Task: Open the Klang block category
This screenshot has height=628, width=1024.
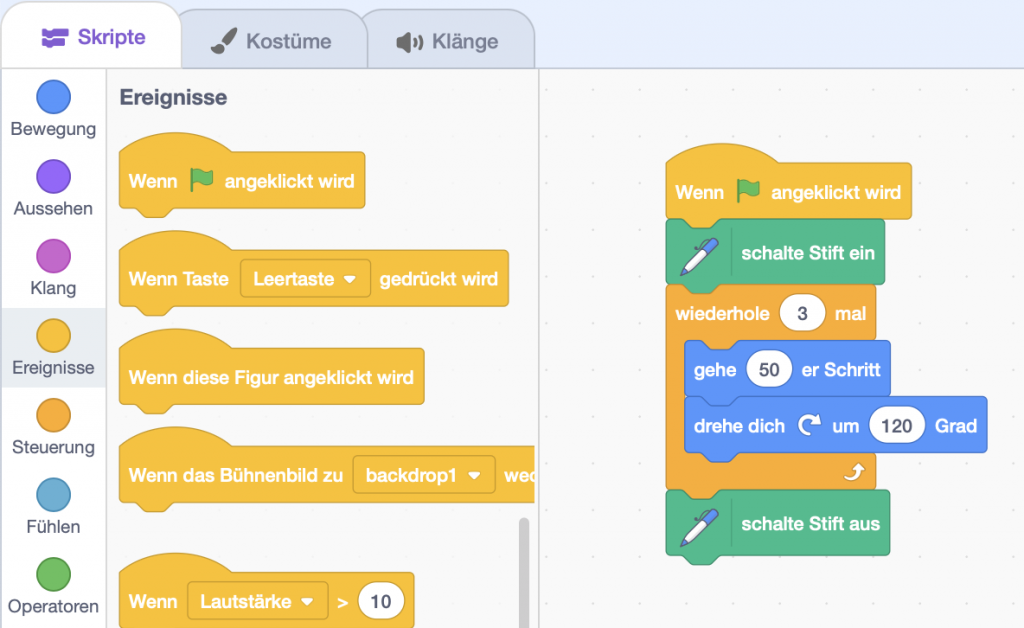Action: point(53,257)
